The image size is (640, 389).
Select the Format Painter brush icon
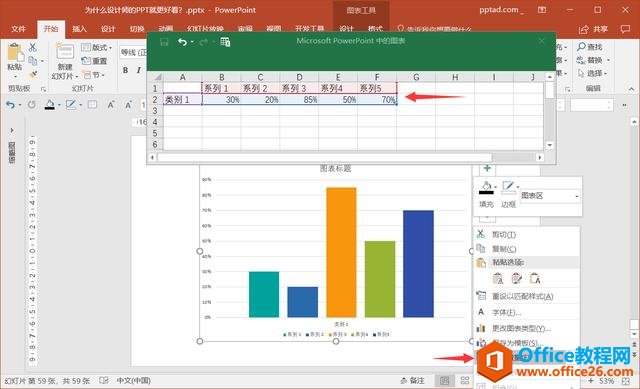click(x=33, y=74)
